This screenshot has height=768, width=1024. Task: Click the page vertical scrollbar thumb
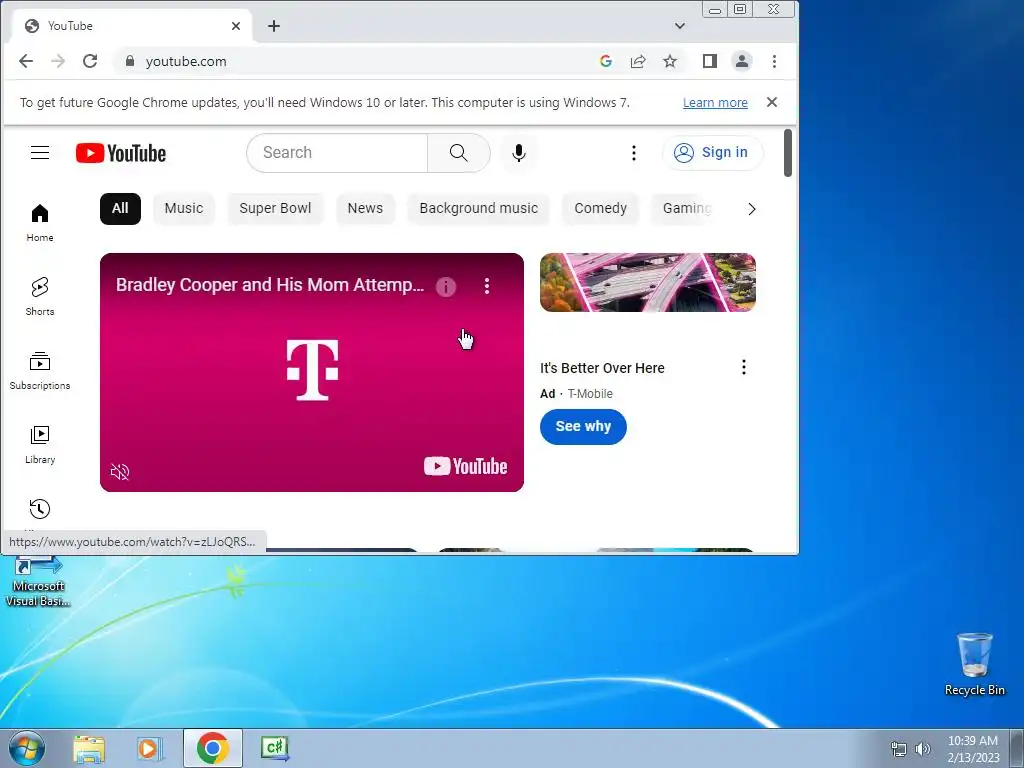click(788, 153)
